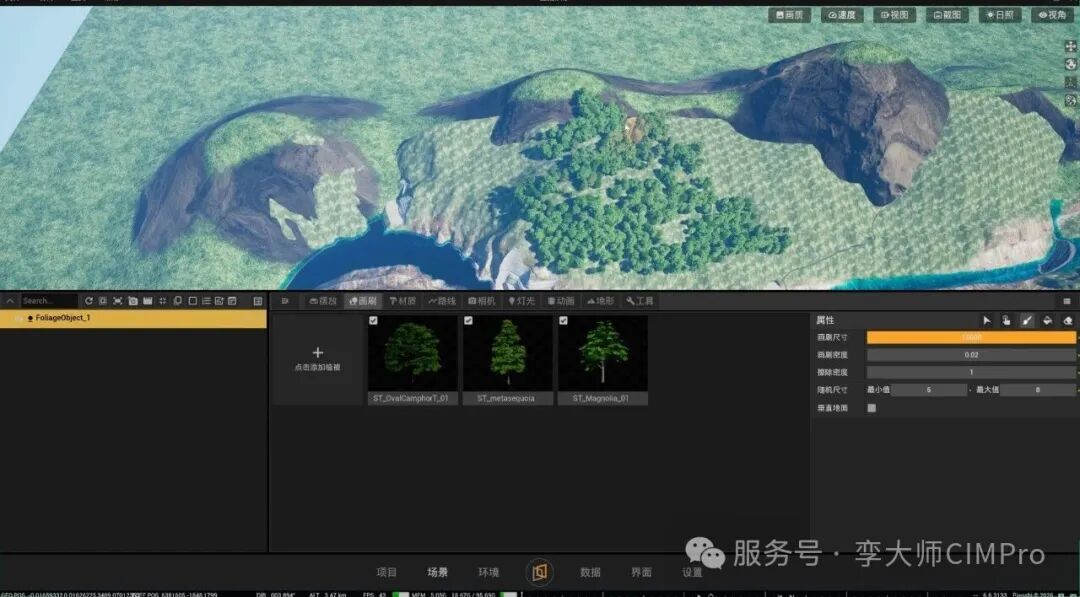Switch to the 路线 route tab
This screenshot has width=1080, height=597.
(443, 301)
